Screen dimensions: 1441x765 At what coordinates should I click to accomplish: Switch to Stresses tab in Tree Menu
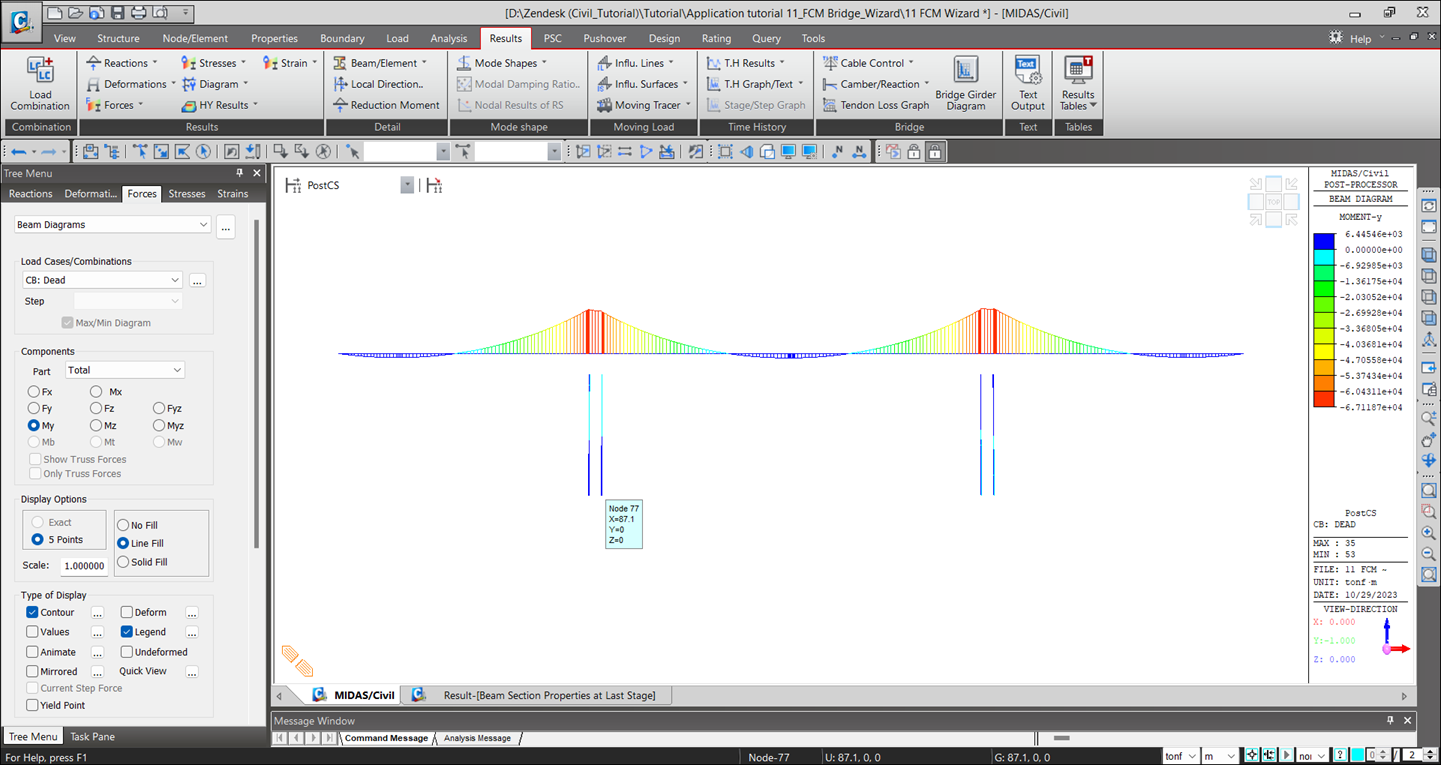(187, 194)
